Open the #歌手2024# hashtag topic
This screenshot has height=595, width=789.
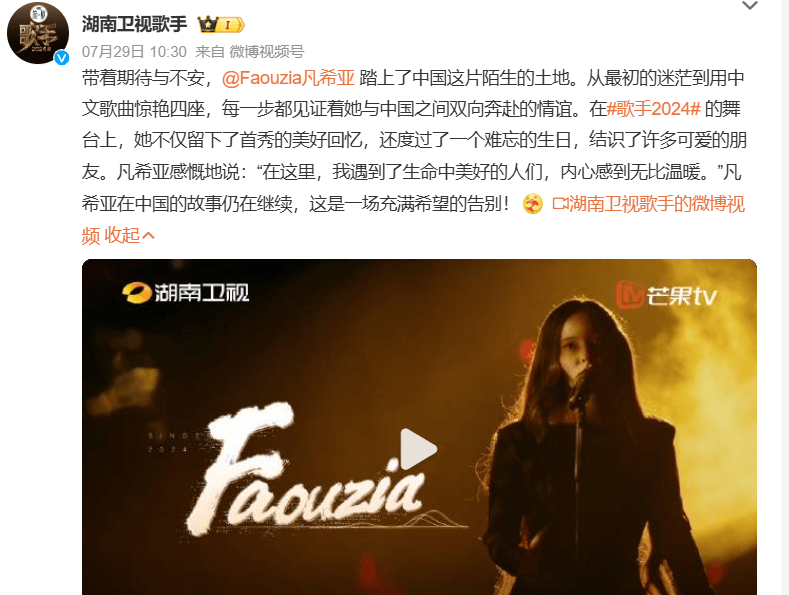(x=654, y=109)
